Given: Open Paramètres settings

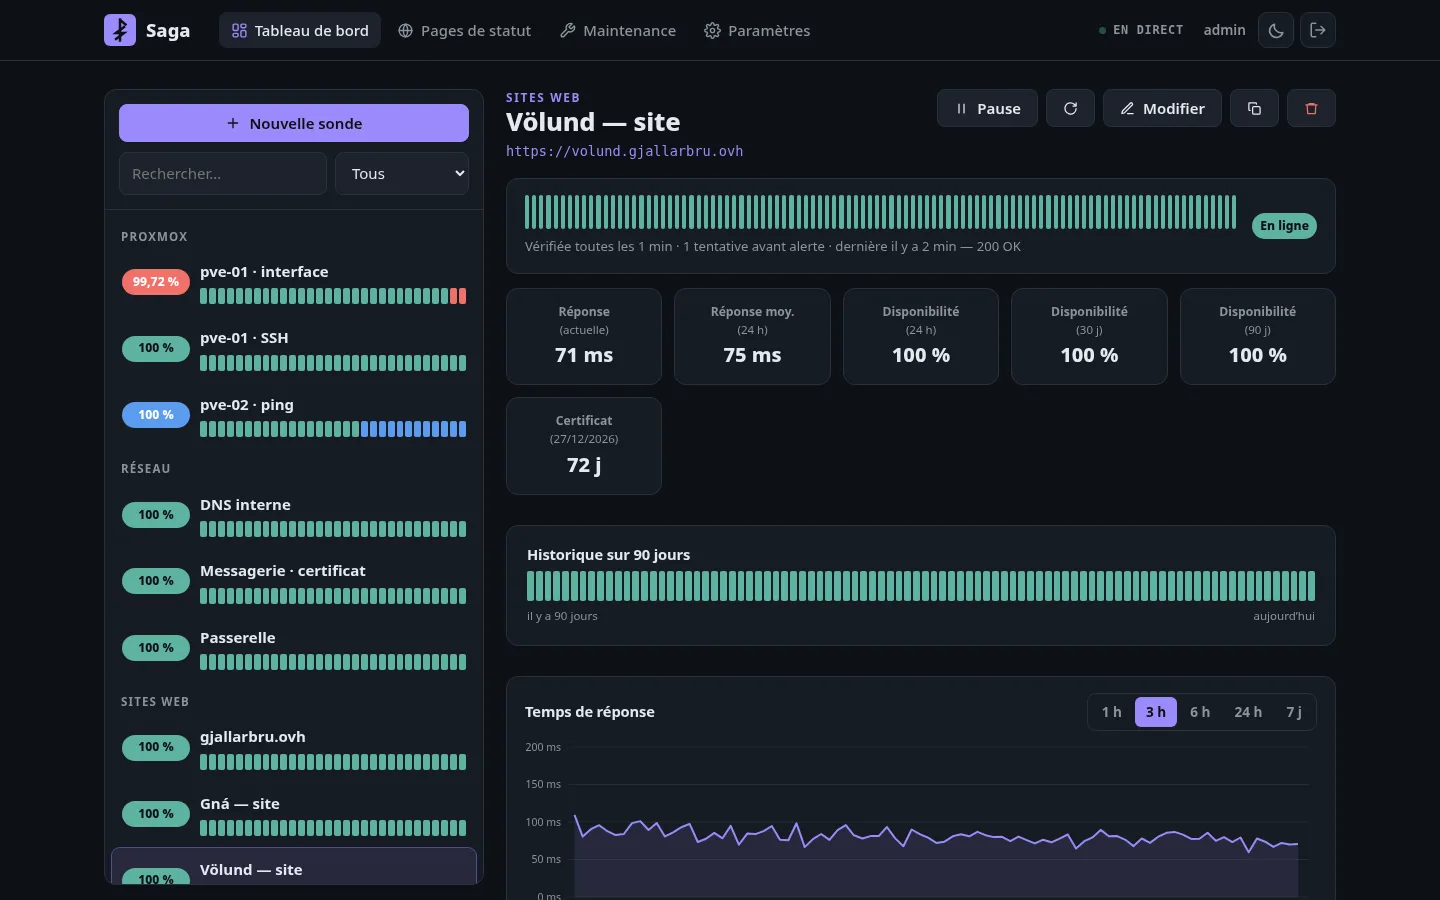Looking at the screenshot, I should click(757, 30).
